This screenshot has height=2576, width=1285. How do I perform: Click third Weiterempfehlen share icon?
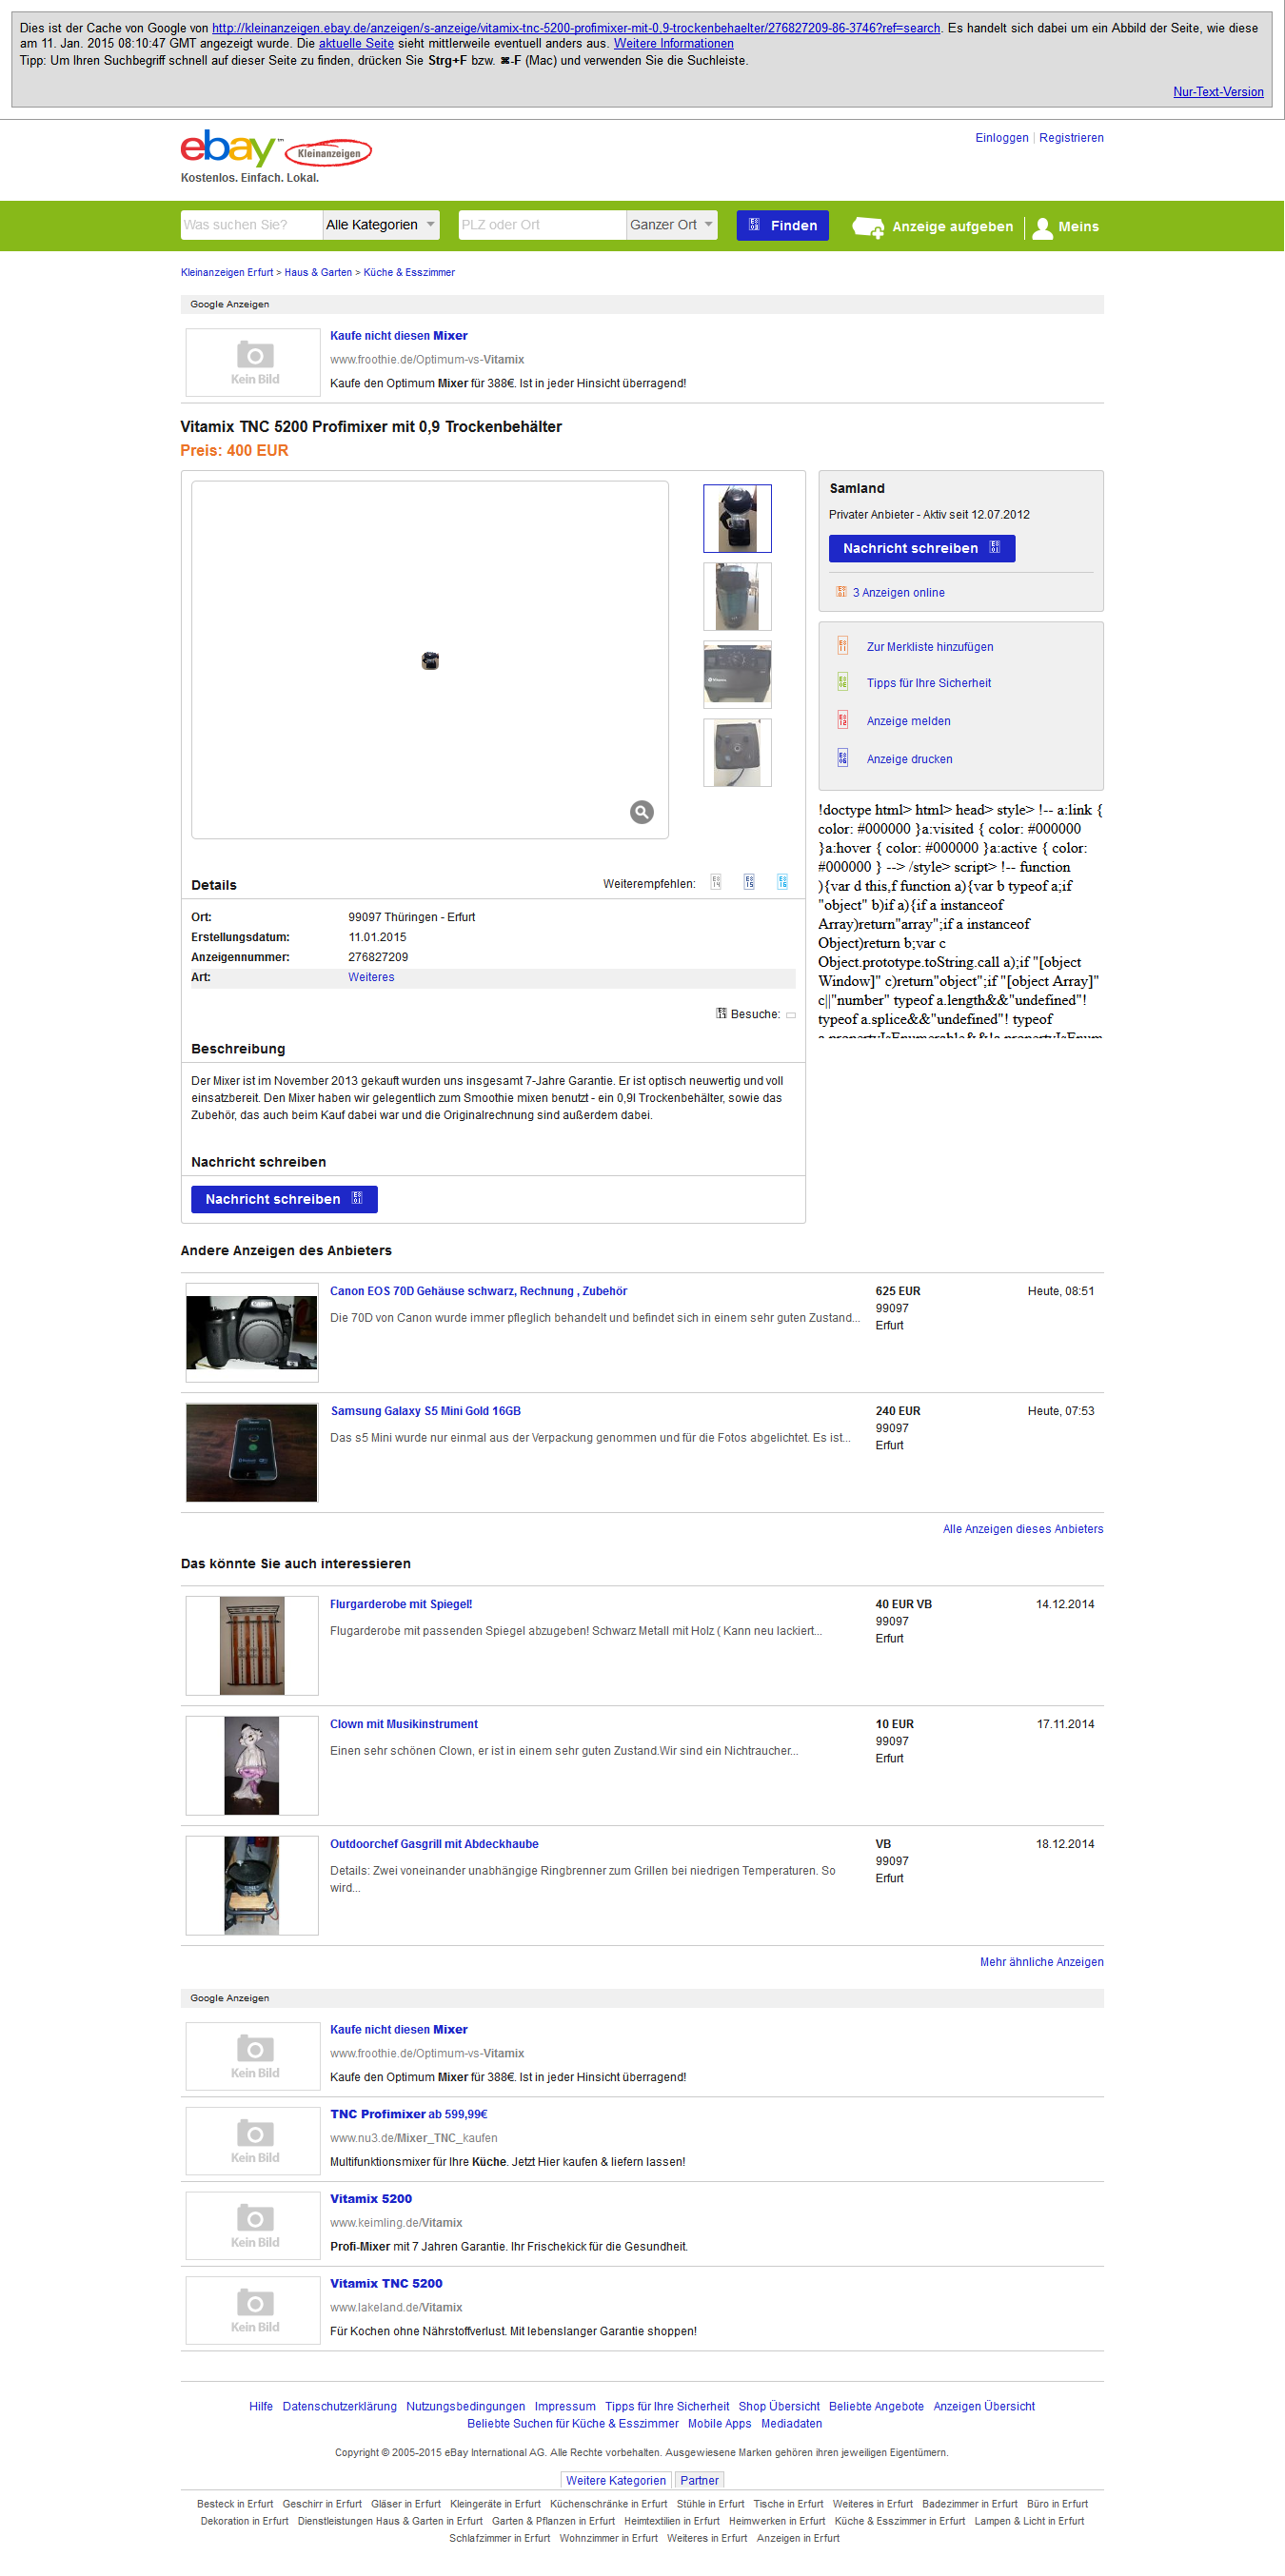pyautogui.click(x=782, y=882)
